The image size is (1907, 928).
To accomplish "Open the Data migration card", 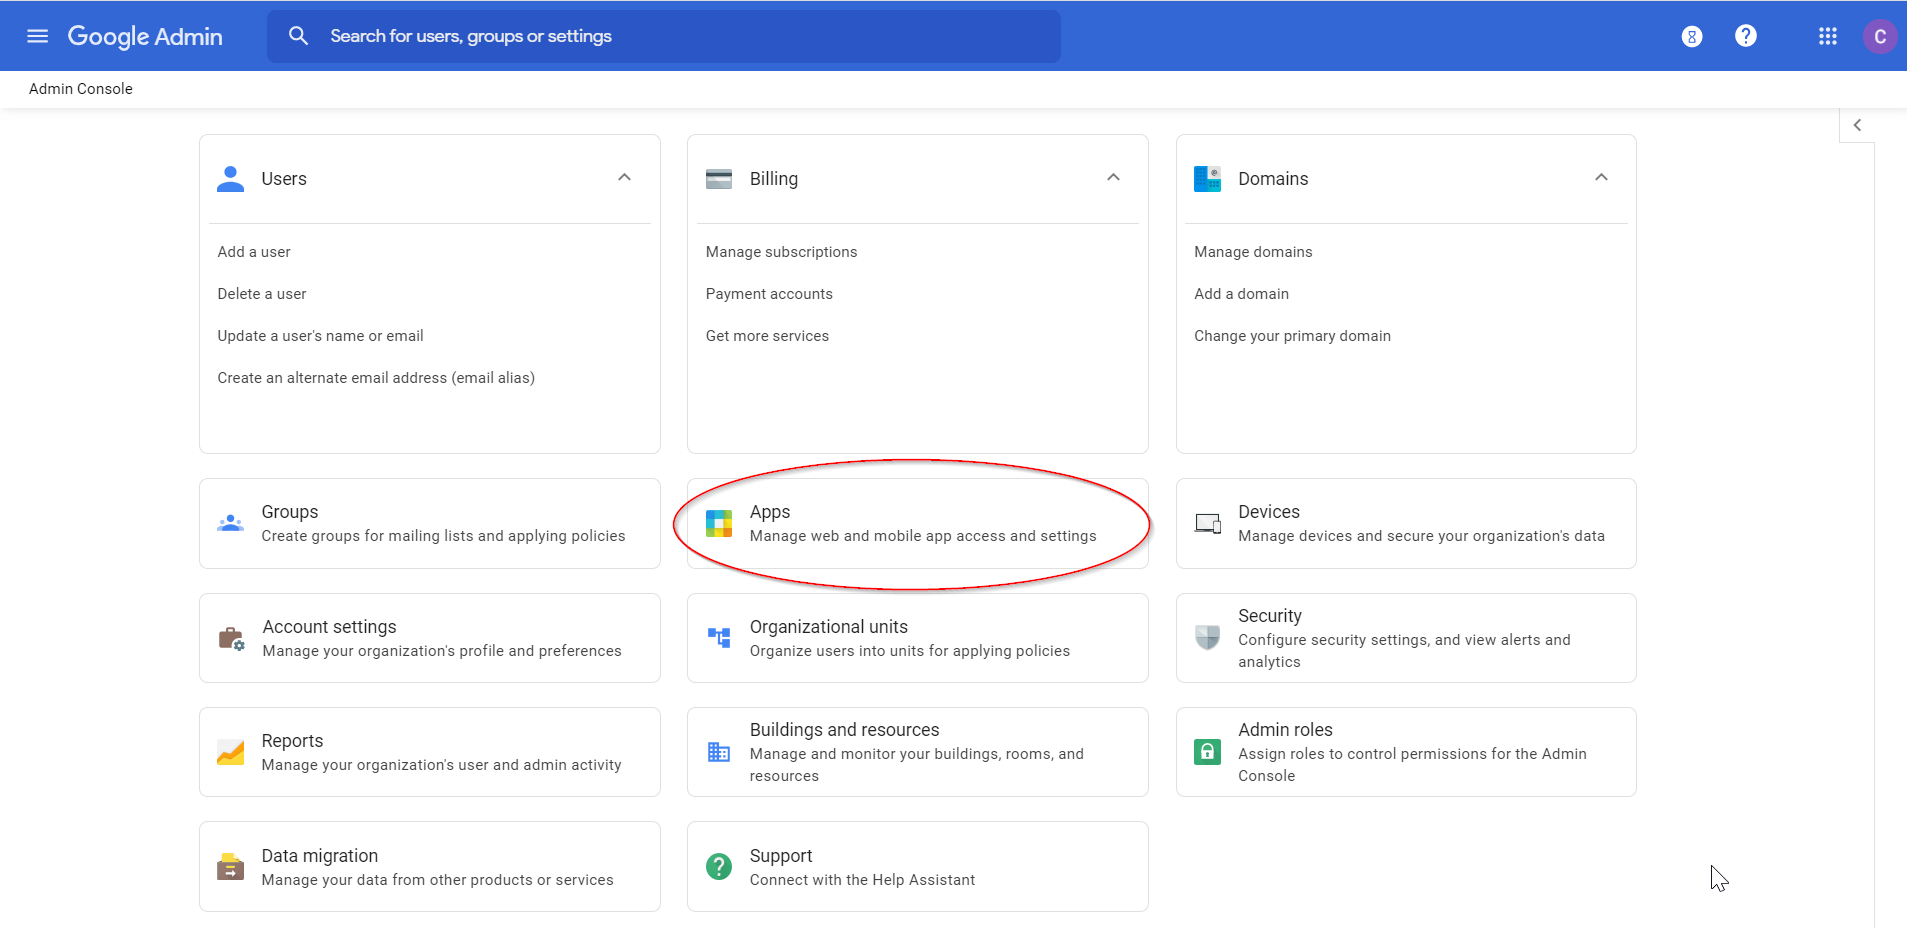I will coord(429,866).
